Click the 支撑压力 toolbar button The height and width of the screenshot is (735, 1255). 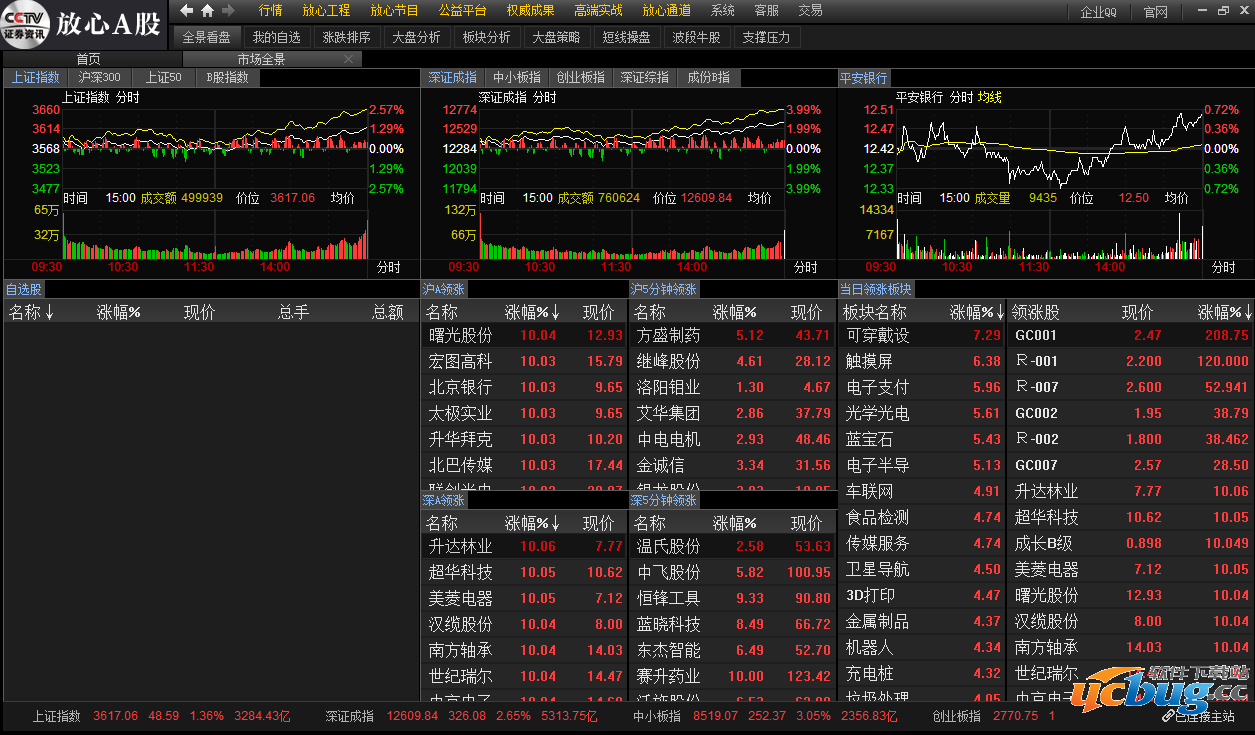(x=766, y=37)
